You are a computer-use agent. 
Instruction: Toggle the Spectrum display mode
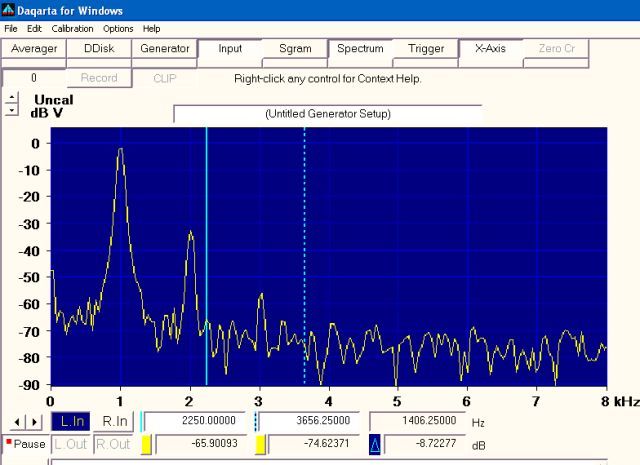click(x=360, y=48)
